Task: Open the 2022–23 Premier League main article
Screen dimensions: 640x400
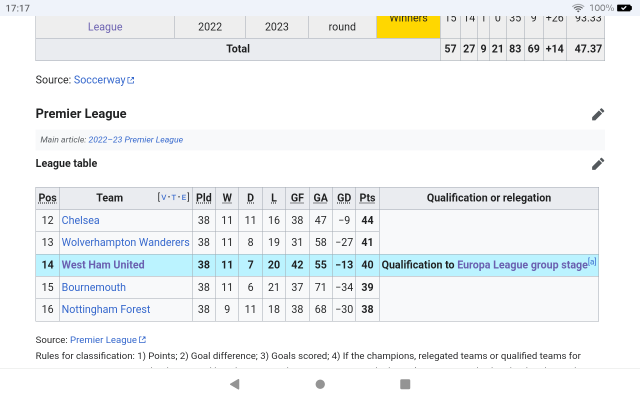Action: pyautogui.click(x=135, y=140)
